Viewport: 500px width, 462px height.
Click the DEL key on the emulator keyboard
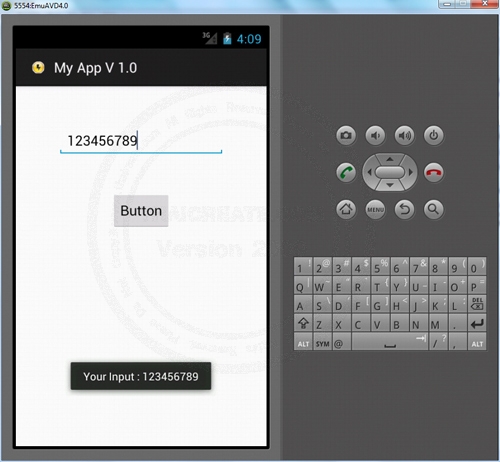click(x=477, y=304)
